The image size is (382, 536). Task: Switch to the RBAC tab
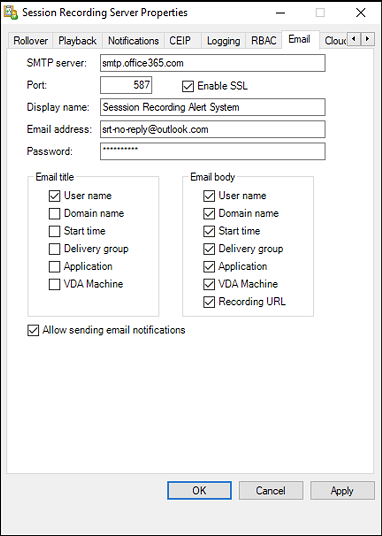pyautogui.click(x=264, y=41)
